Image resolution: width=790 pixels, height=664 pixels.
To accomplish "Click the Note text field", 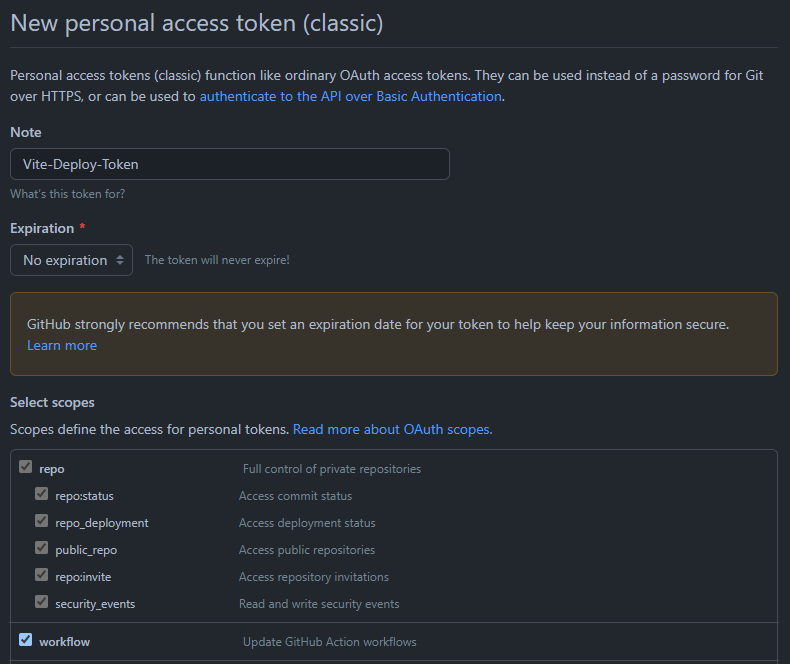I will click(229, 164).
